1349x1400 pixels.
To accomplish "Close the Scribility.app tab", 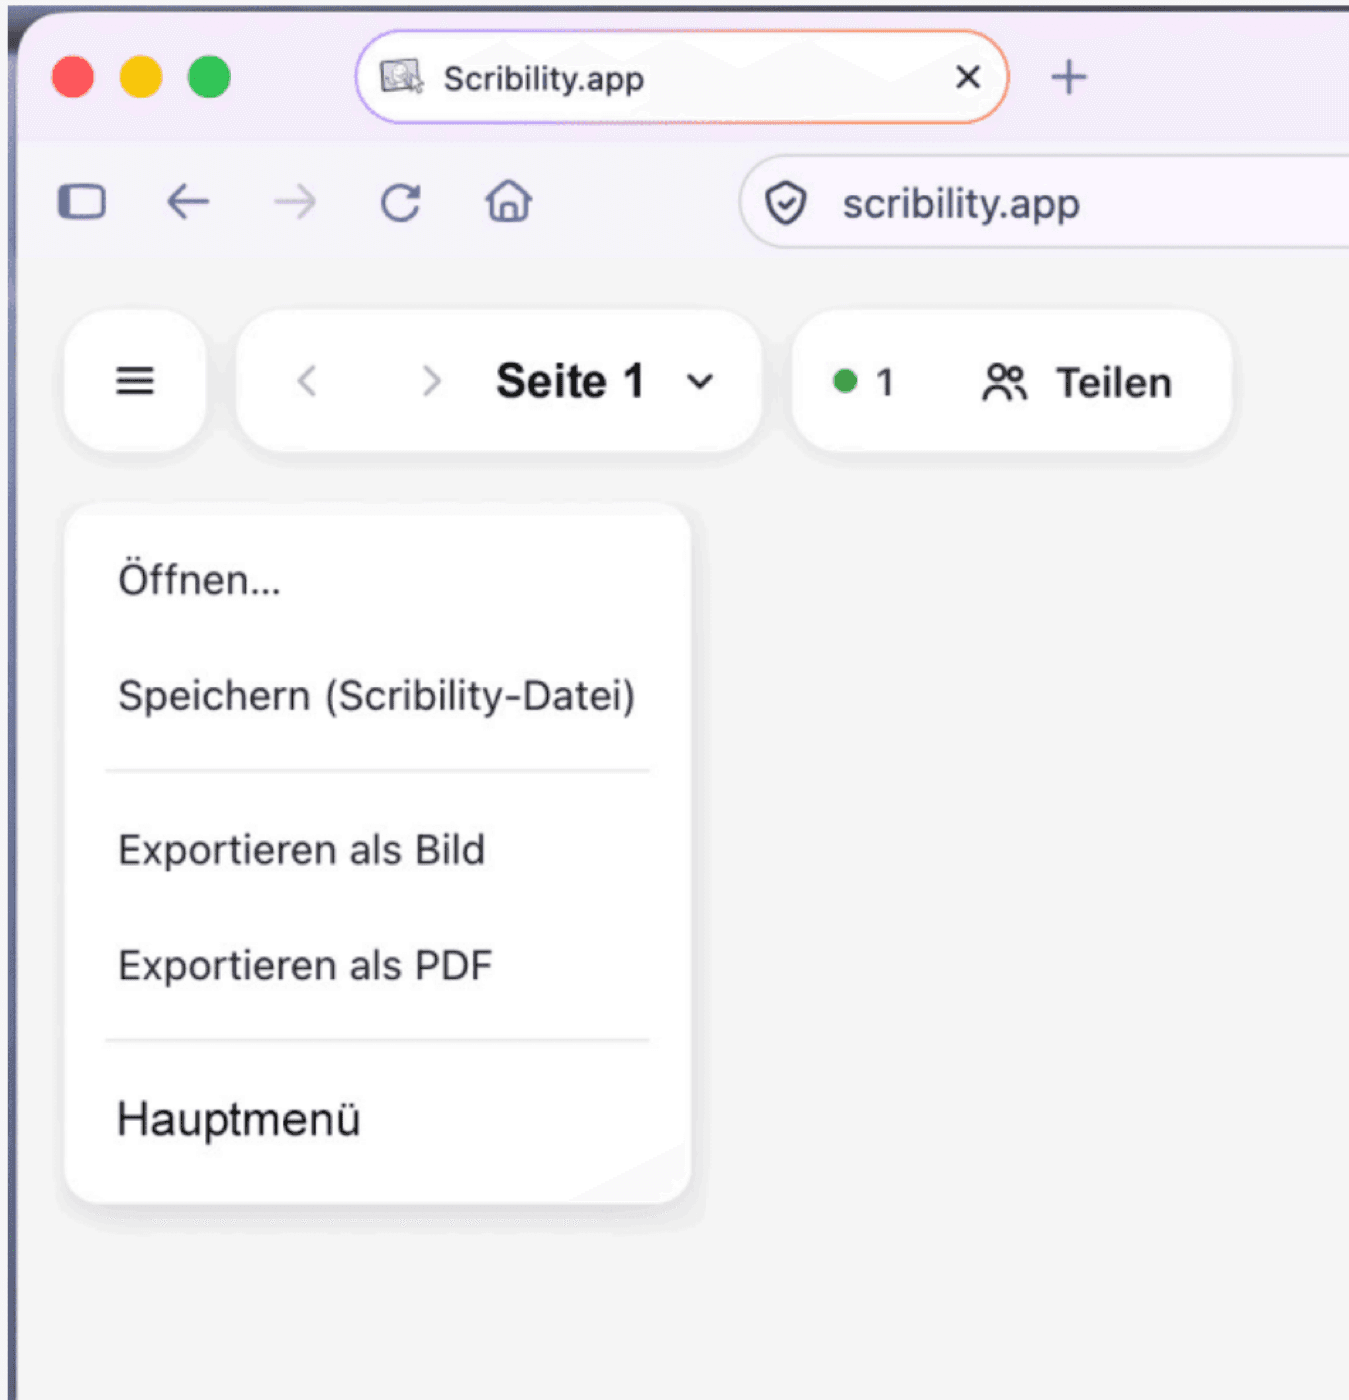I will tap(968, 77).
